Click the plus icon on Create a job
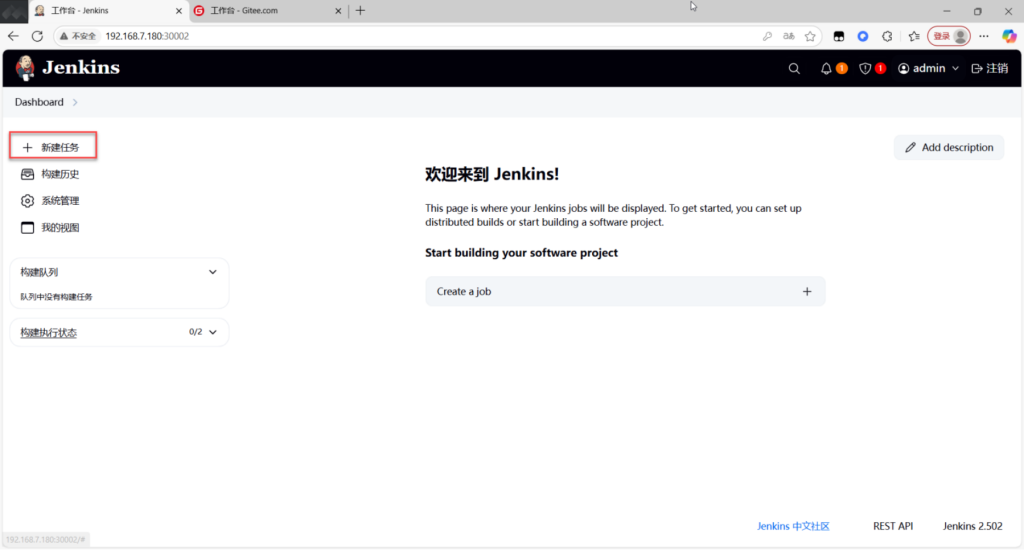1024x550 pixels. click(x=807, y=292)
